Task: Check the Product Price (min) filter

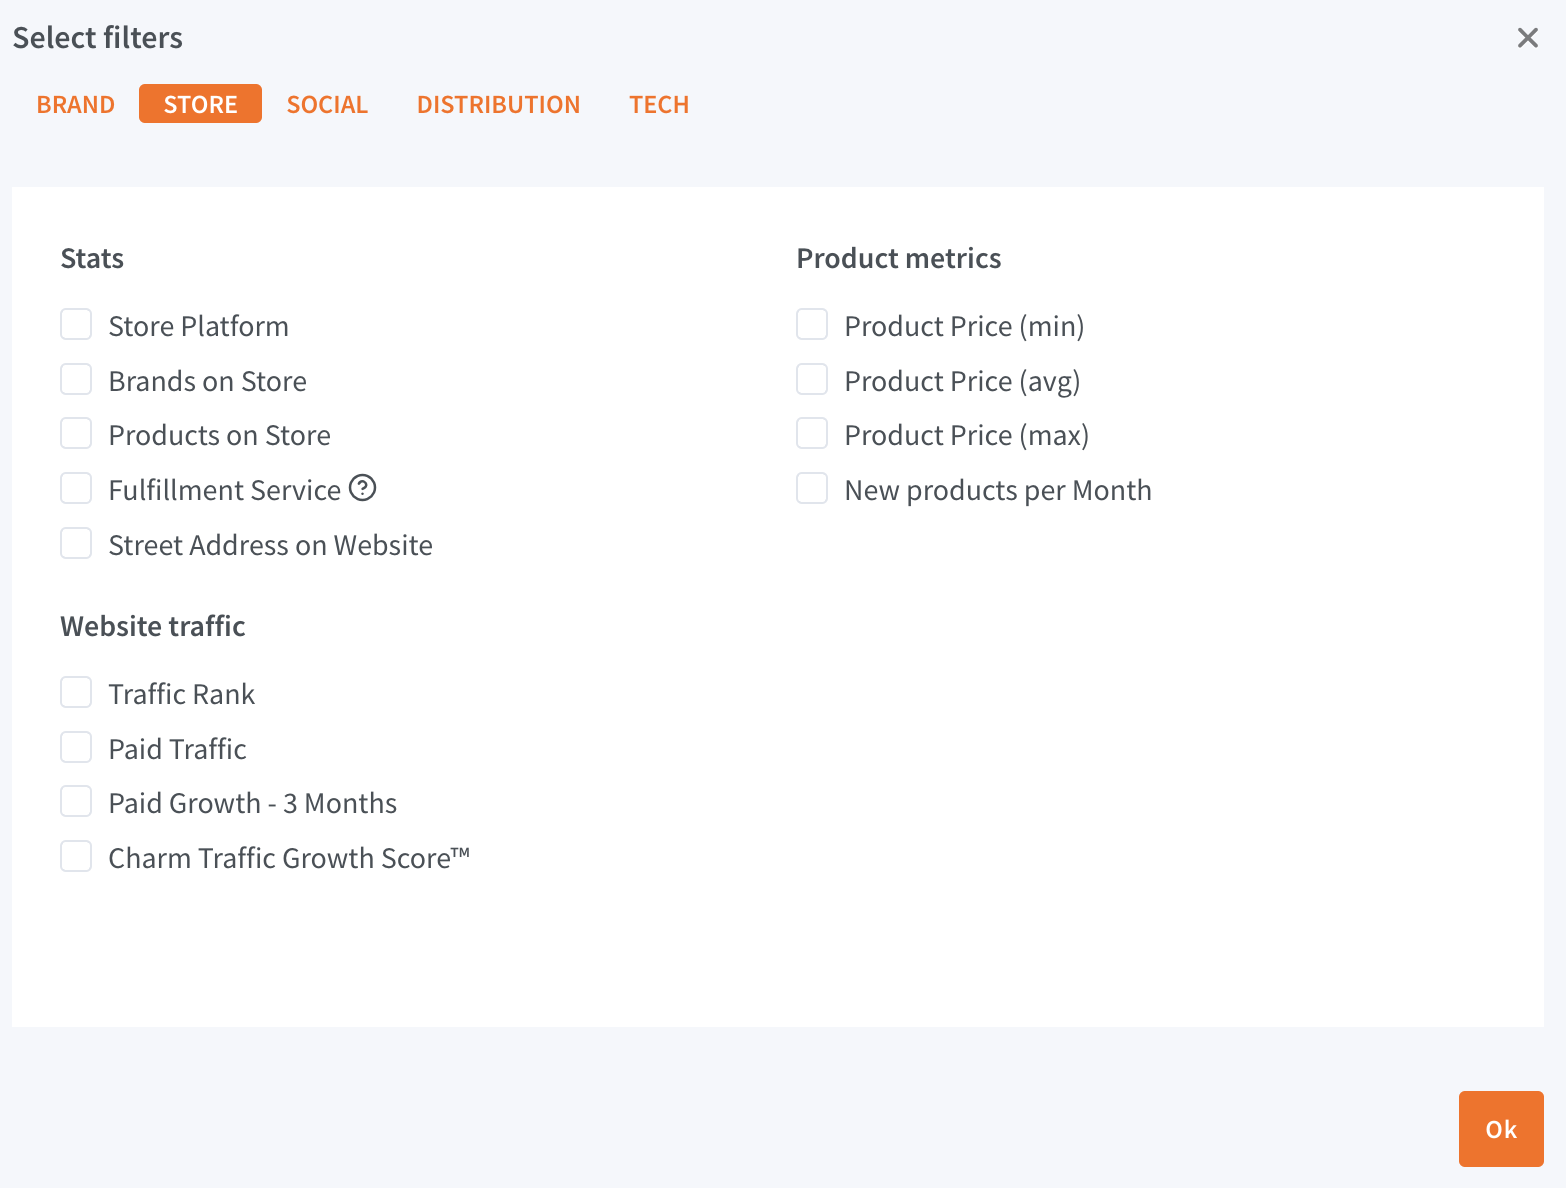Action: coord(812,325)
